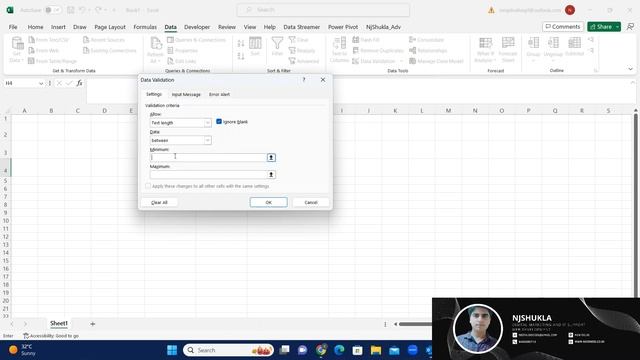Open Microsoft Edge from the taskbar
The height and width of the screenshot is (360, 640).
tap(339, 350)
